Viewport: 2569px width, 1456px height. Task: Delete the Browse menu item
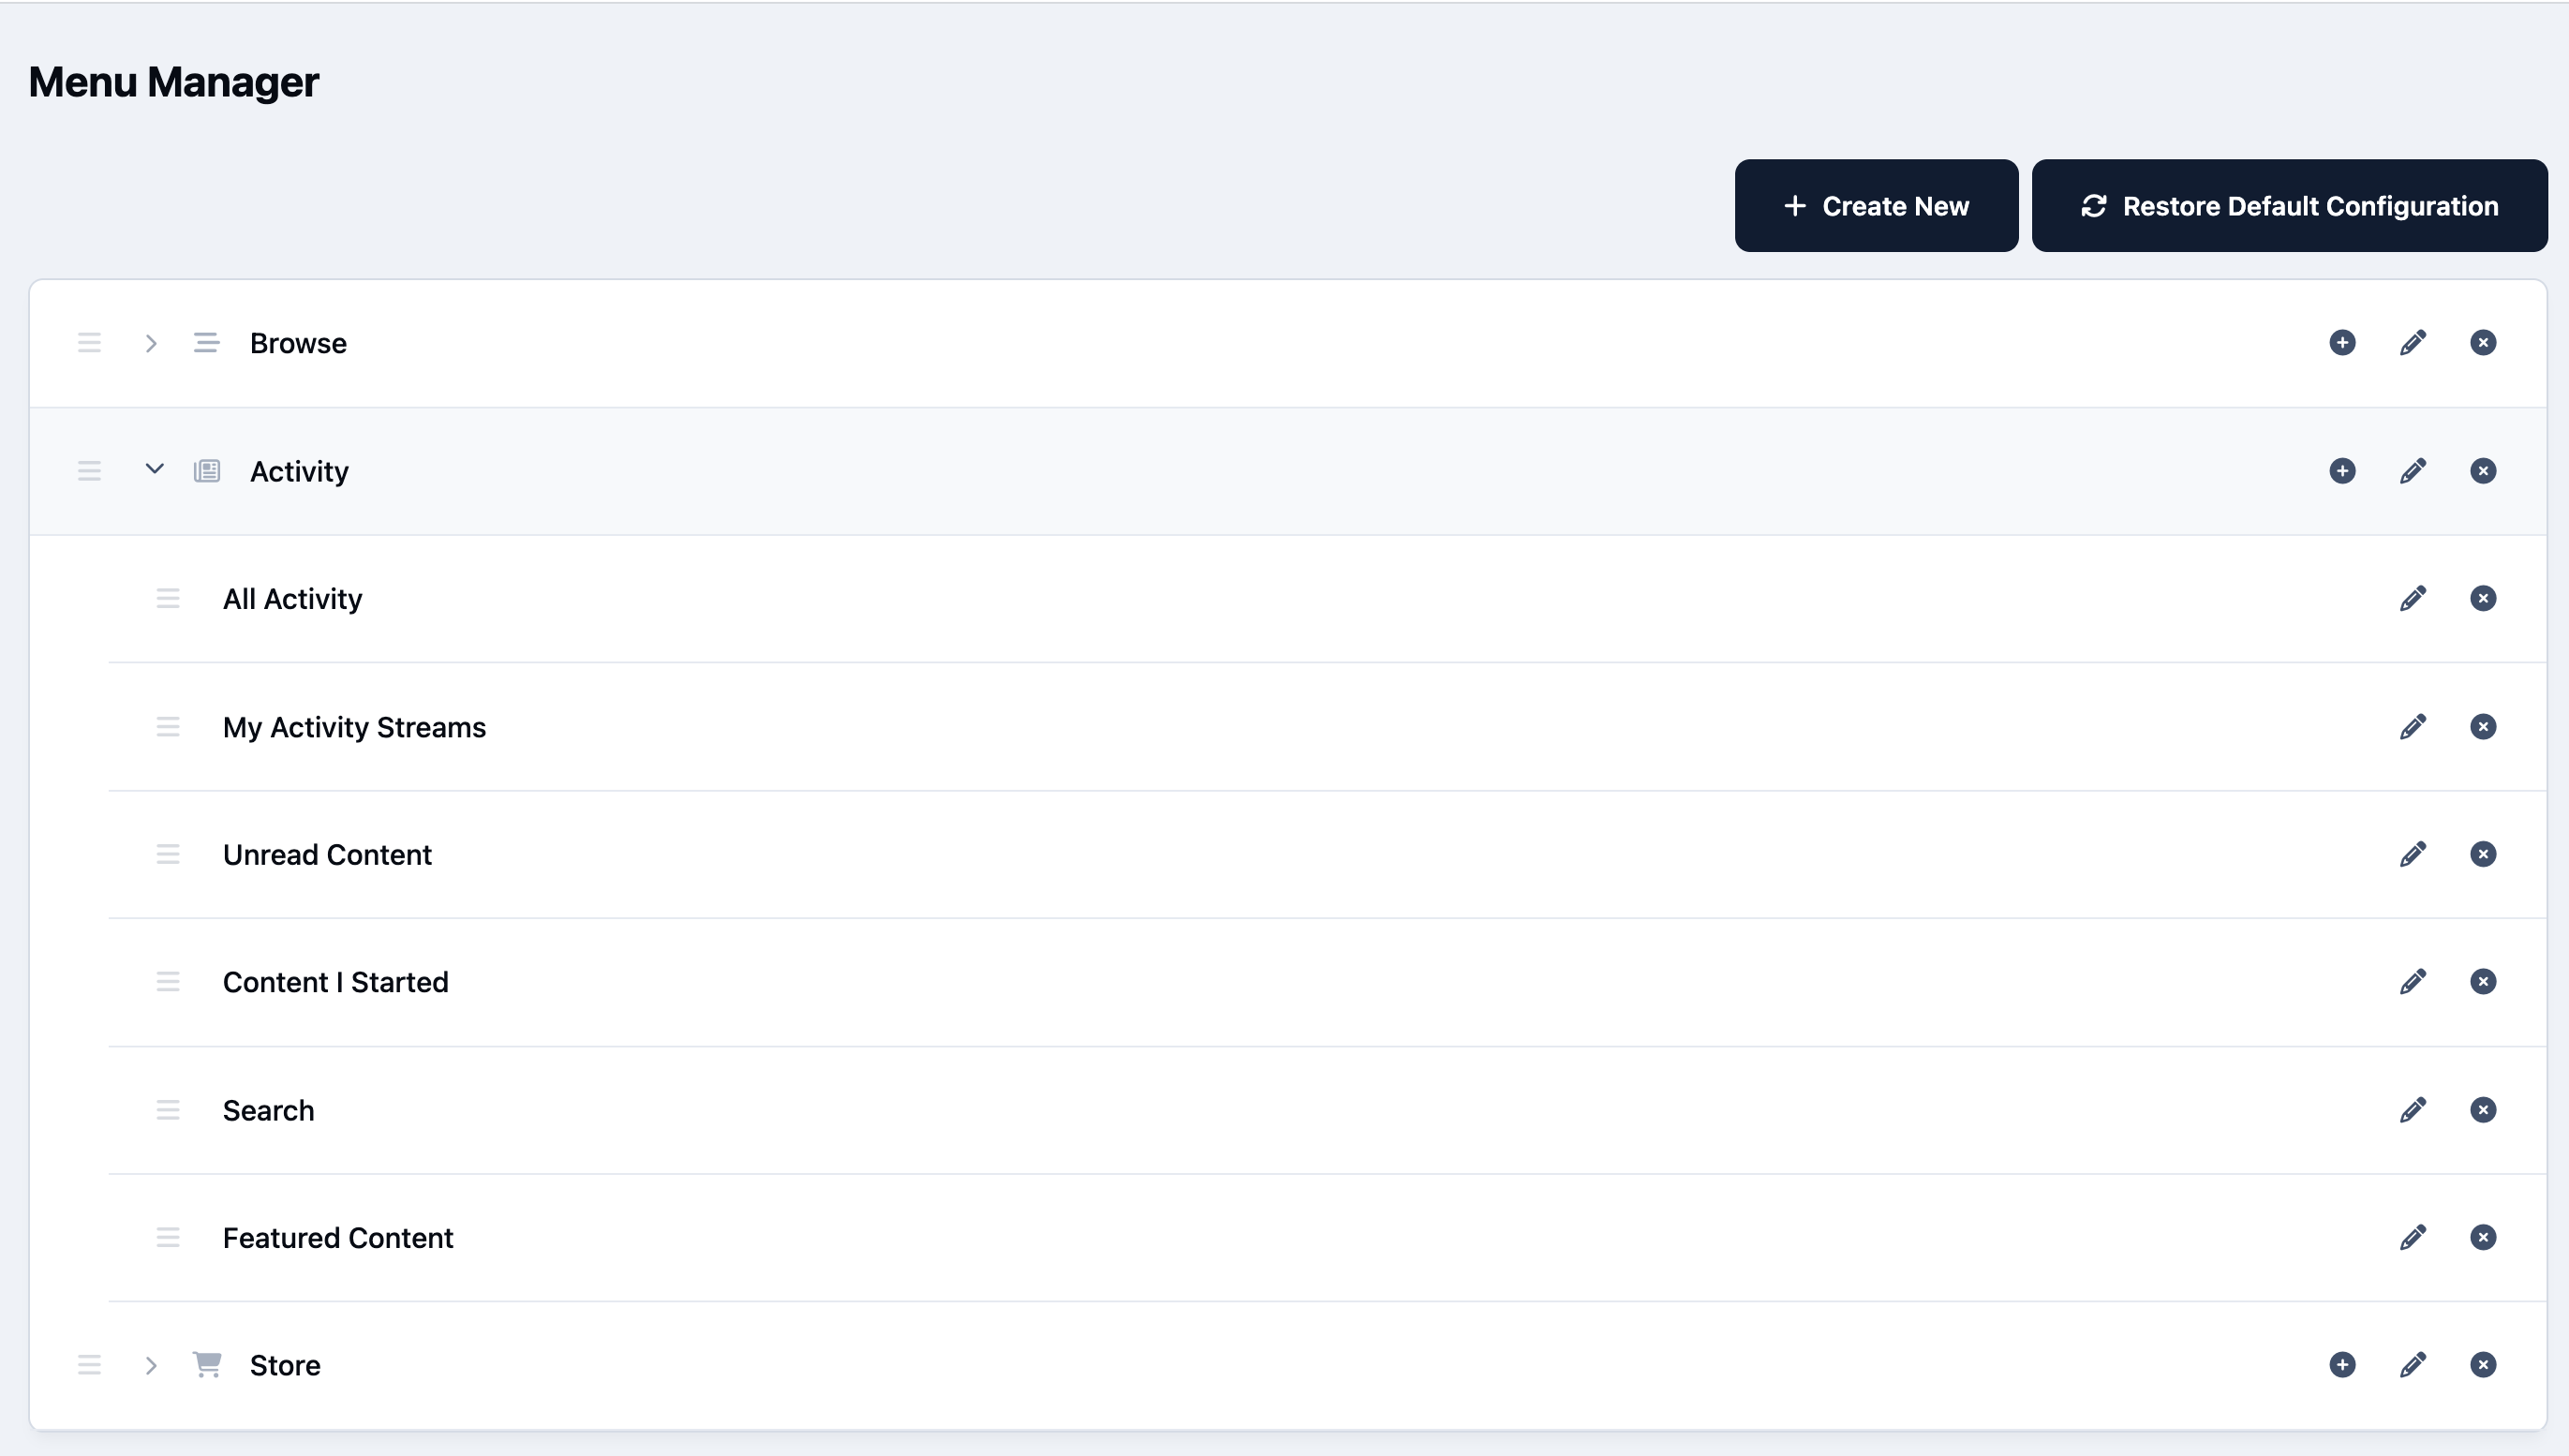tap(2483, 343)
